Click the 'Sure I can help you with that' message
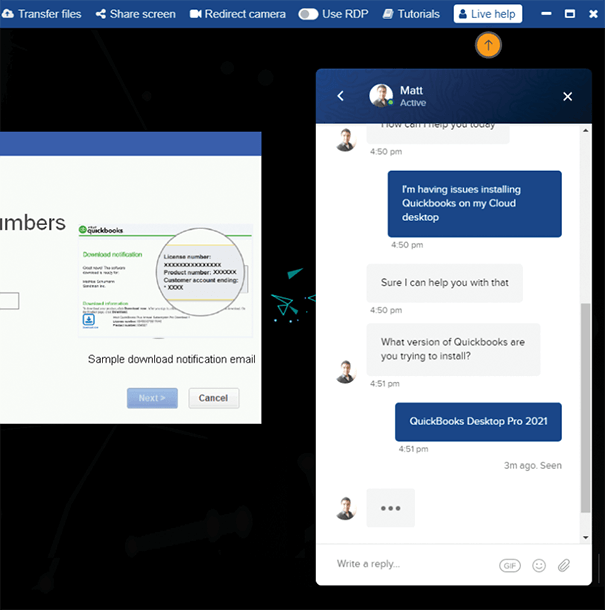Image resolution: width=605 pixels, height=610 pixels. pyautogui.click(x=444, y=283)
